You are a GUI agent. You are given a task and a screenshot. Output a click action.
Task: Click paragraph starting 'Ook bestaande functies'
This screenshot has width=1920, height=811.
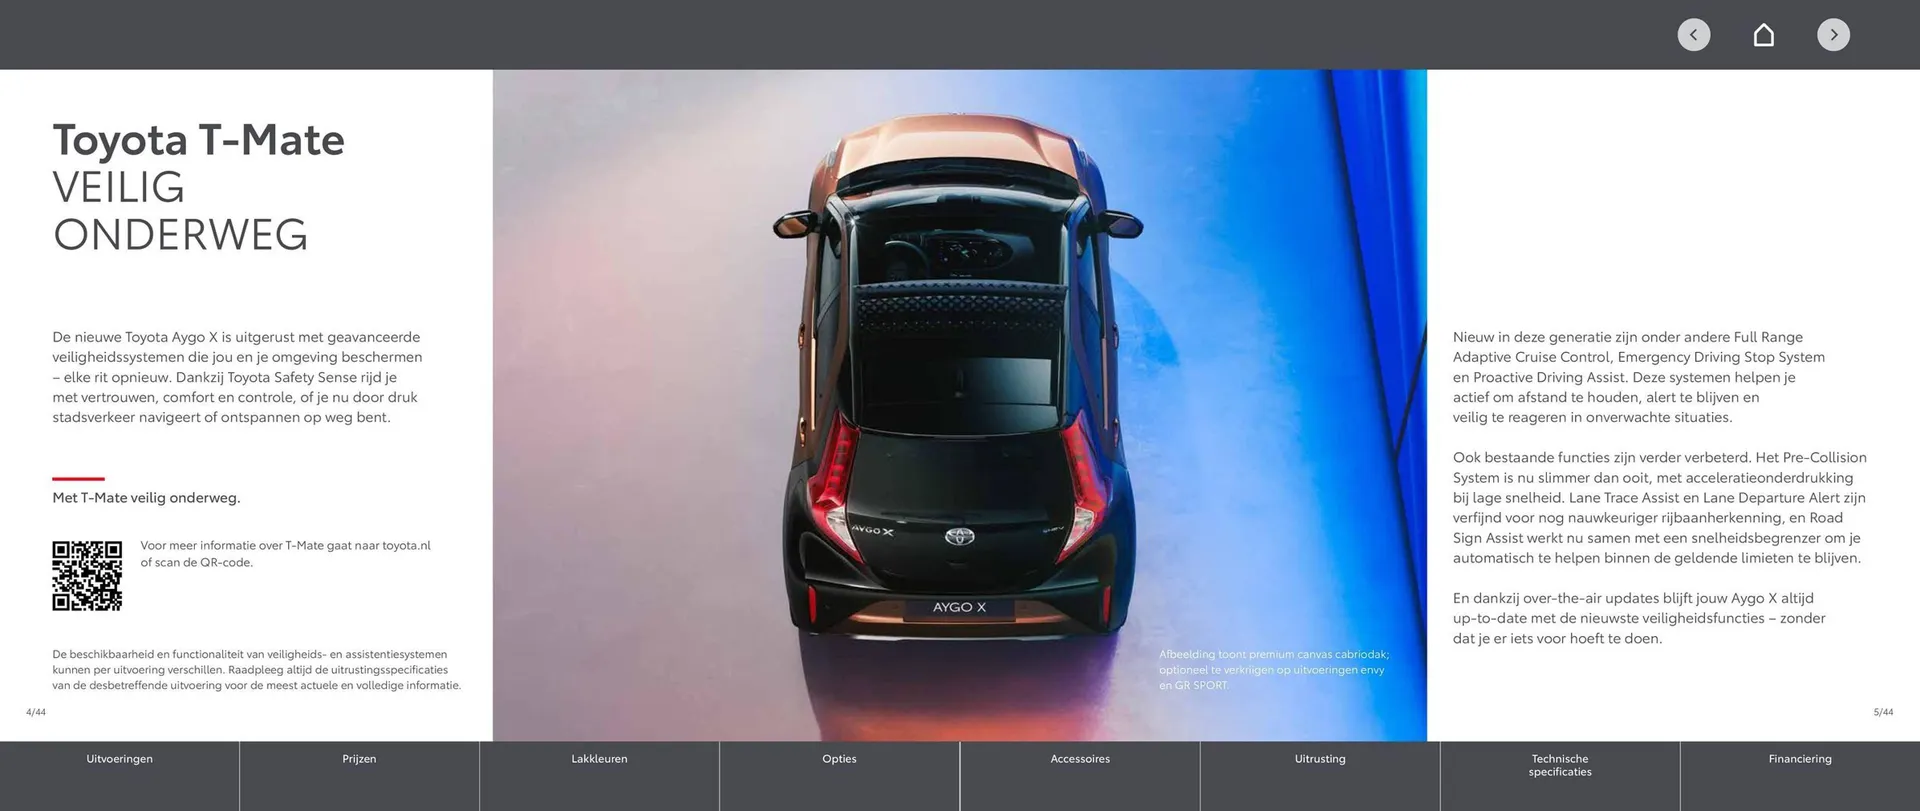(x=1660, y=508)
